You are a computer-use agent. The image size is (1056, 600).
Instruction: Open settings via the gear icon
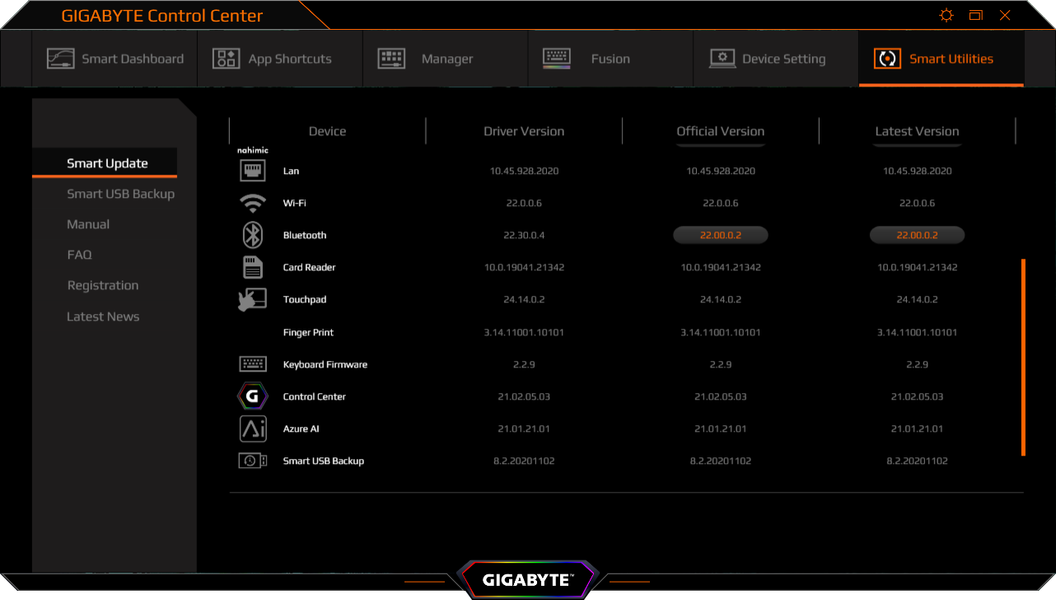click(x=946, y=15)
